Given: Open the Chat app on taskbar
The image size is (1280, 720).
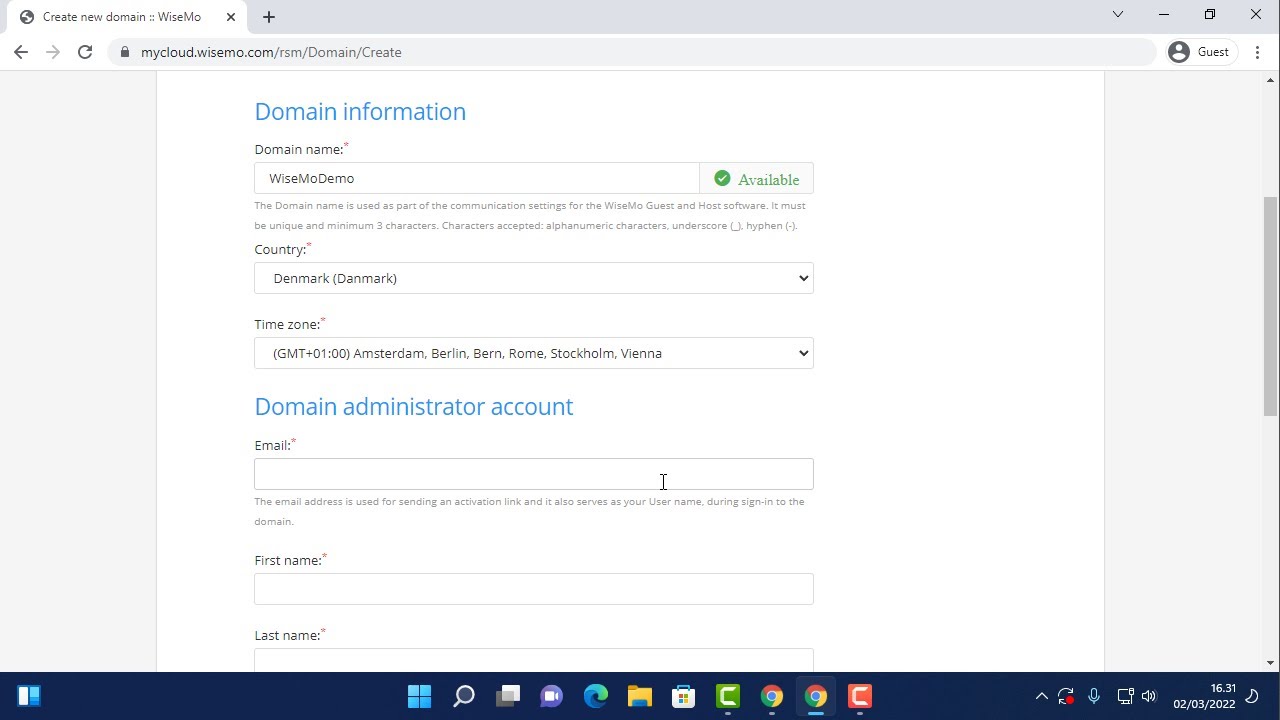Looking at the screenshot, I should coord(552,696).
